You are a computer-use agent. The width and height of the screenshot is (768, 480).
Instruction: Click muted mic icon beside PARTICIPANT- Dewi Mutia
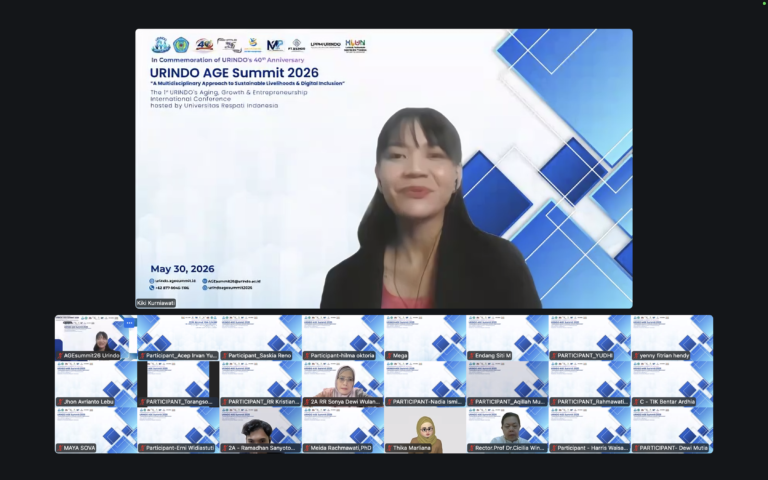636,448
